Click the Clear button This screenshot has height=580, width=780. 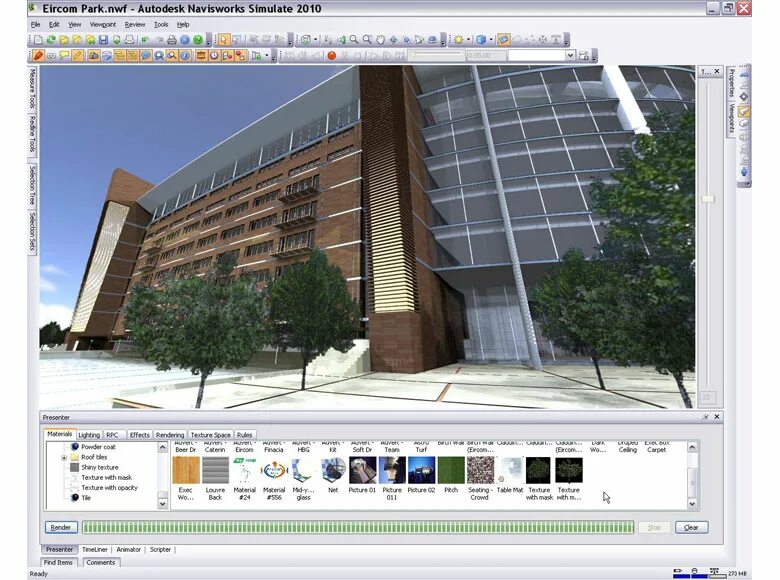coord(691,527)
